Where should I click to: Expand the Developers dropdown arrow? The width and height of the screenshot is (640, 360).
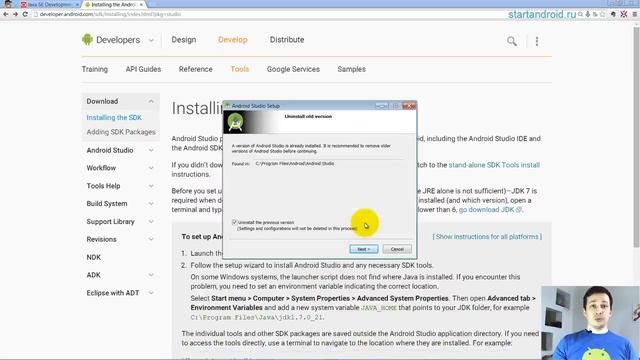tap(151, 40)
